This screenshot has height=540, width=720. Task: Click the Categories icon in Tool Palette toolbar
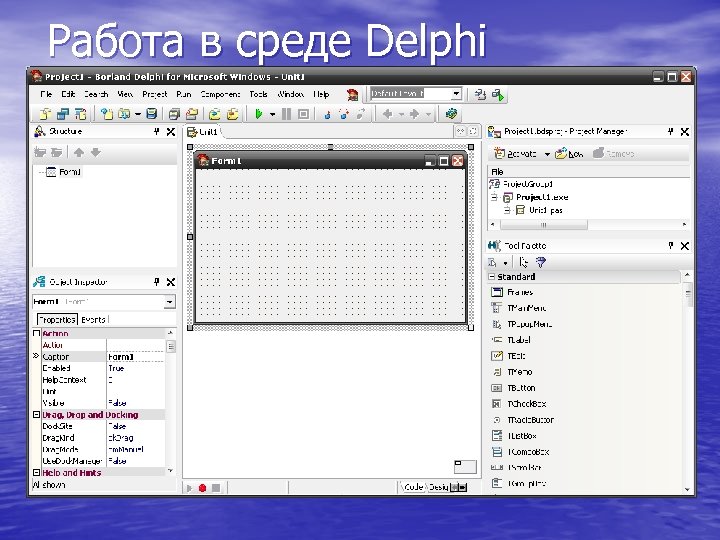pyautogui.click(x=493, y=262)
